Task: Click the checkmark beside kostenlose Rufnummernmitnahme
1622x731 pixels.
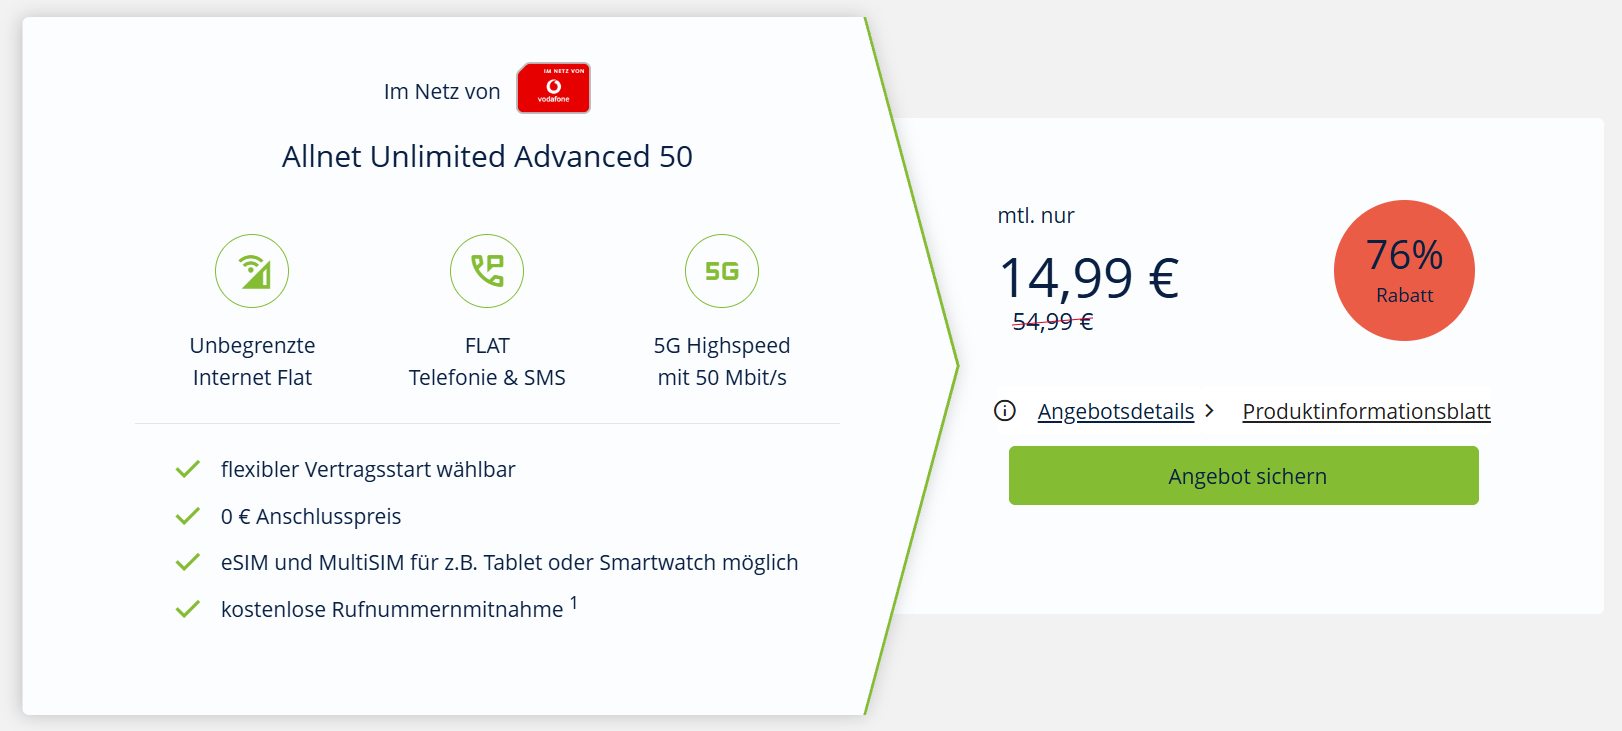Action: click(x=188, y=609)
